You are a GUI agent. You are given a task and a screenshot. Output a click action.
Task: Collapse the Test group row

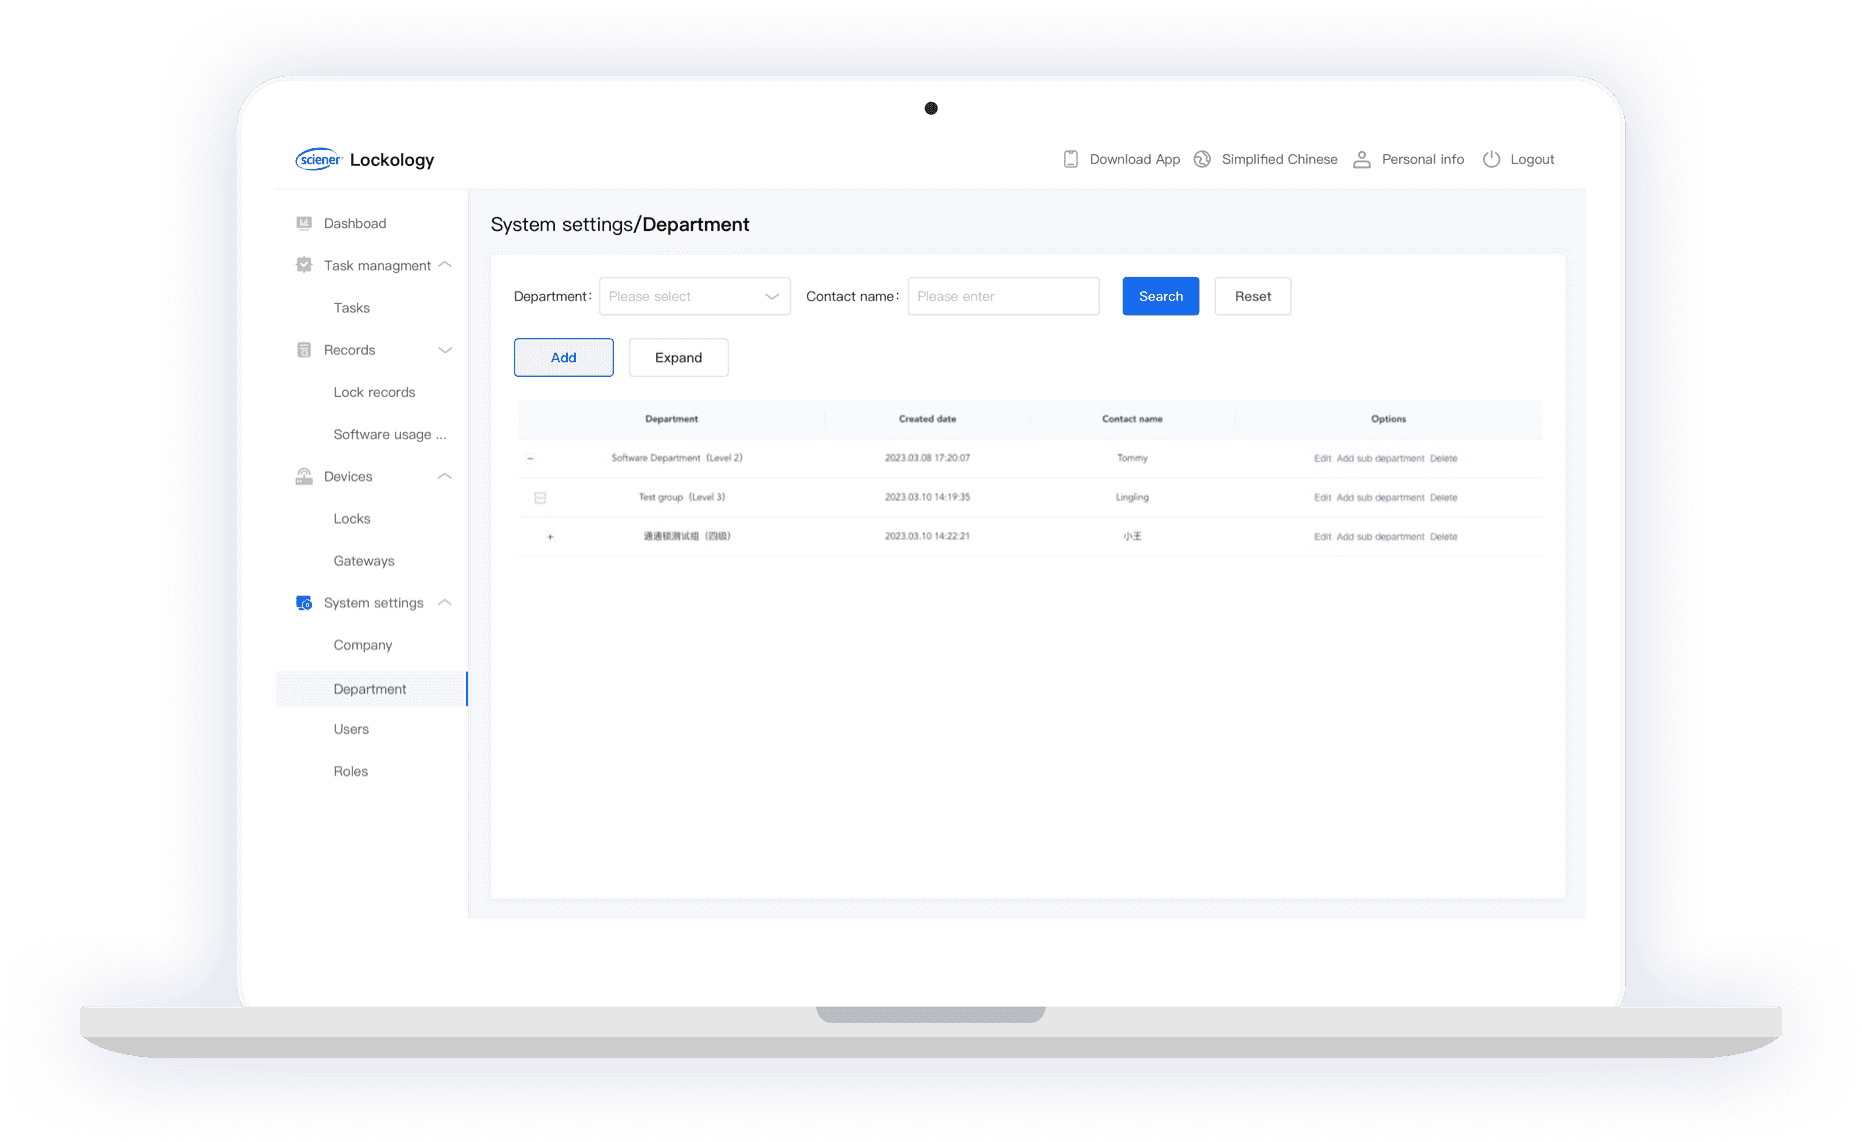pos(540,497)
